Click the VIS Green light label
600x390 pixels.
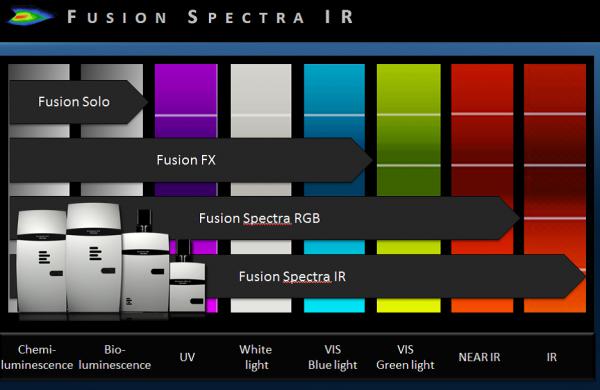tap(405, 357)
